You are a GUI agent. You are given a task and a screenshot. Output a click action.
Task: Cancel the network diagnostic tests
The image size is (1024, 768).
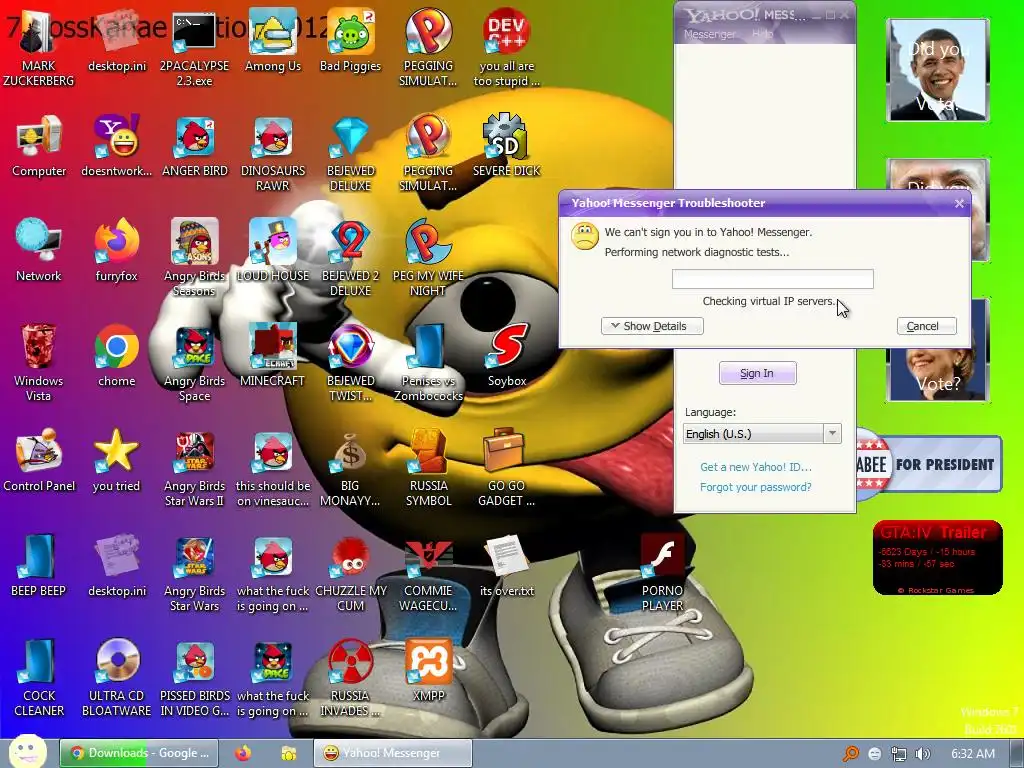[927, 326]
